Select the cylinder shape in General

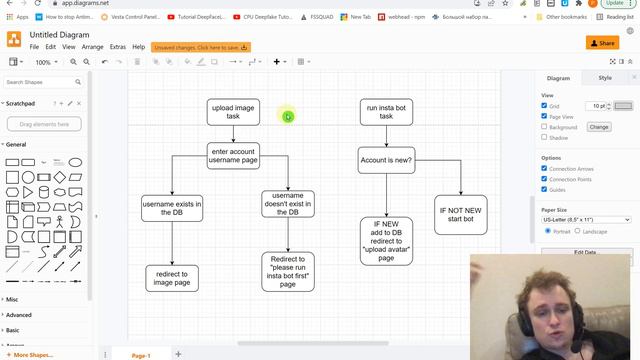[x=44, y=192]
